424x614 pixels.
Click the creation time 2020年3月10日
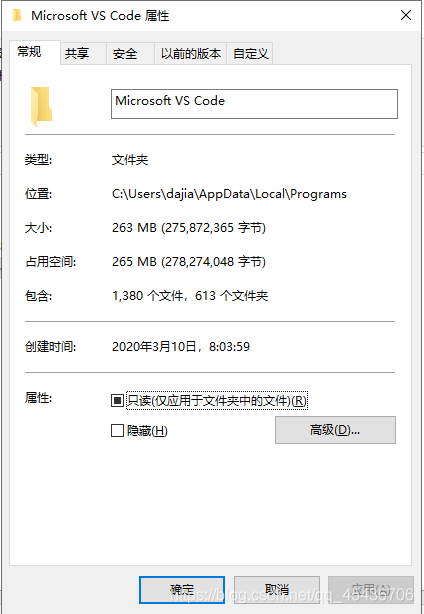pyautogui.click(x=181, y=347)
